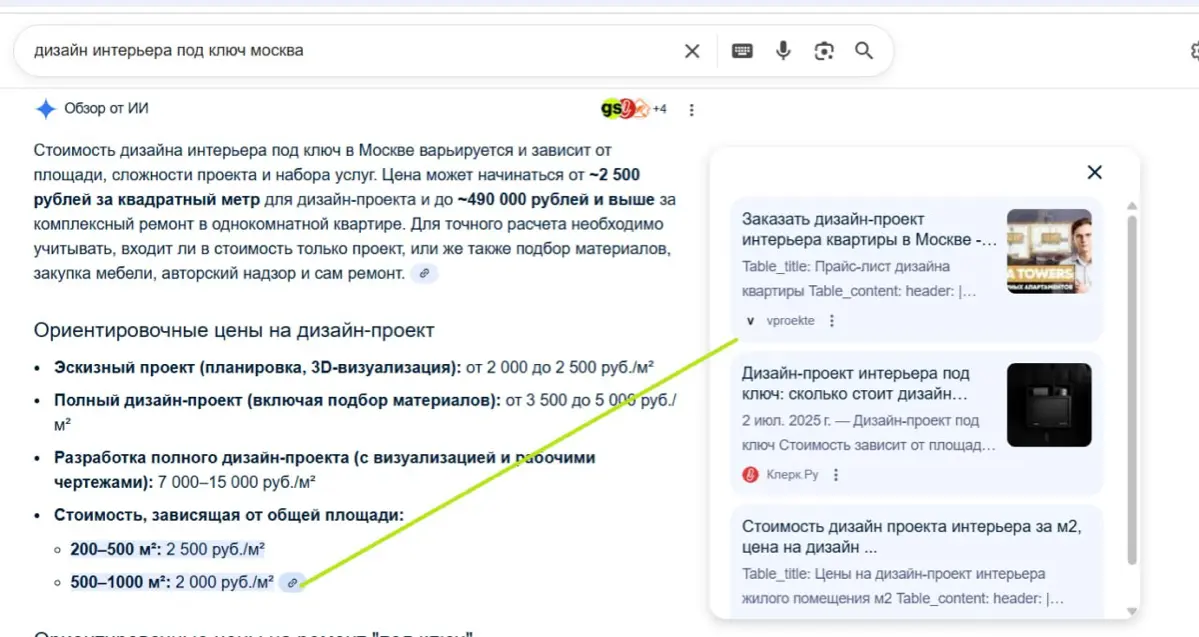Open the three-dot menu of the AI Overview
1199x637 pixels.
pyautogui.click(x=692, y=109)
